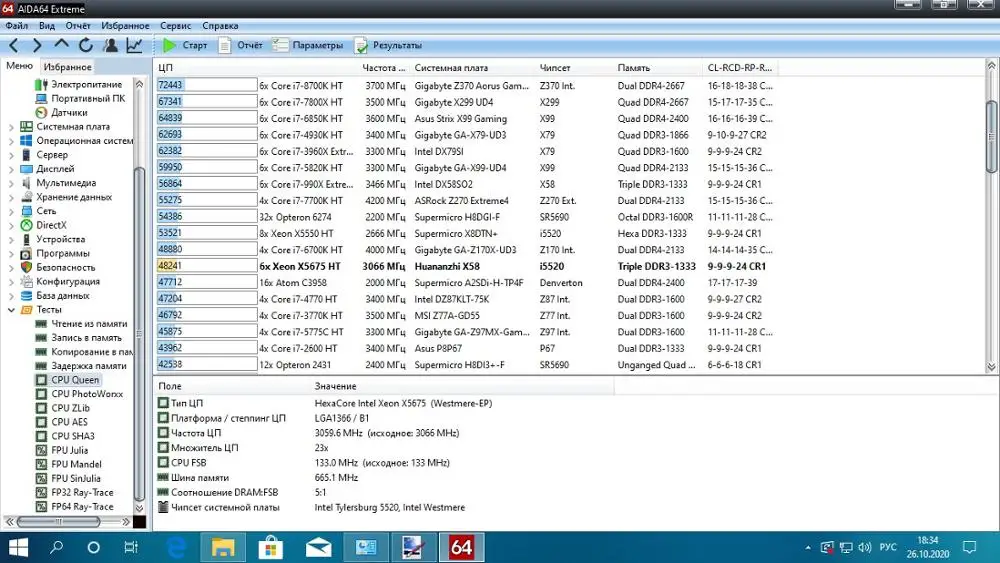Sort by the ЦП column header
The image size is (1000, 563).
tap(256, 68)
